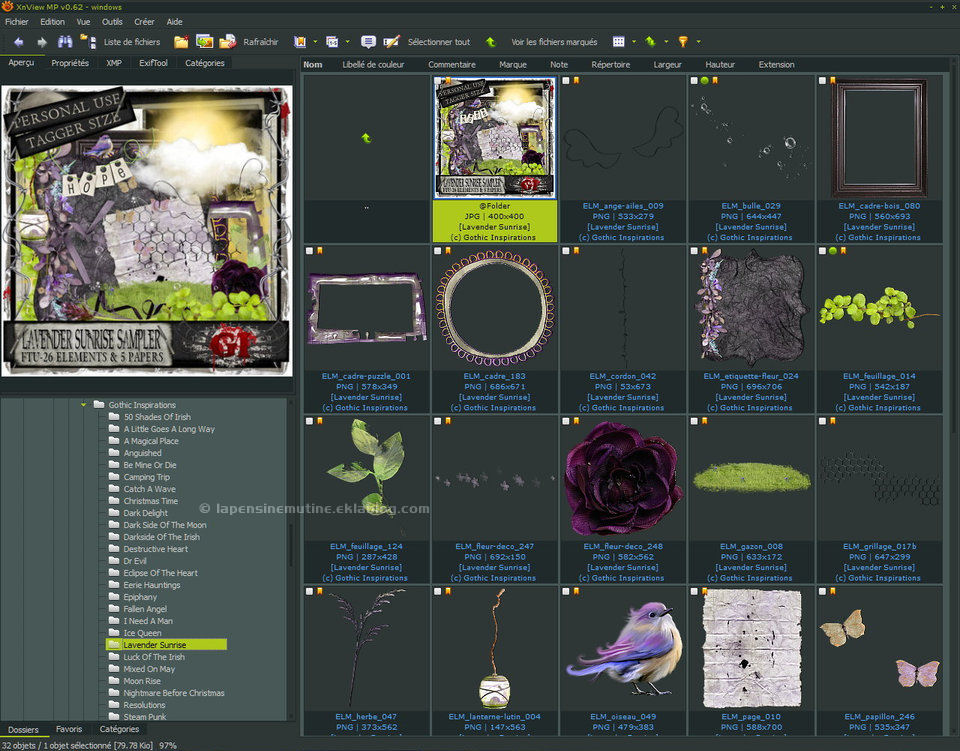The height and width of the screenshot is (751, 960).
Task: Open the dropdown arrow beside the grid view icon
Action: pyautogui.click(x=634, y=42)
